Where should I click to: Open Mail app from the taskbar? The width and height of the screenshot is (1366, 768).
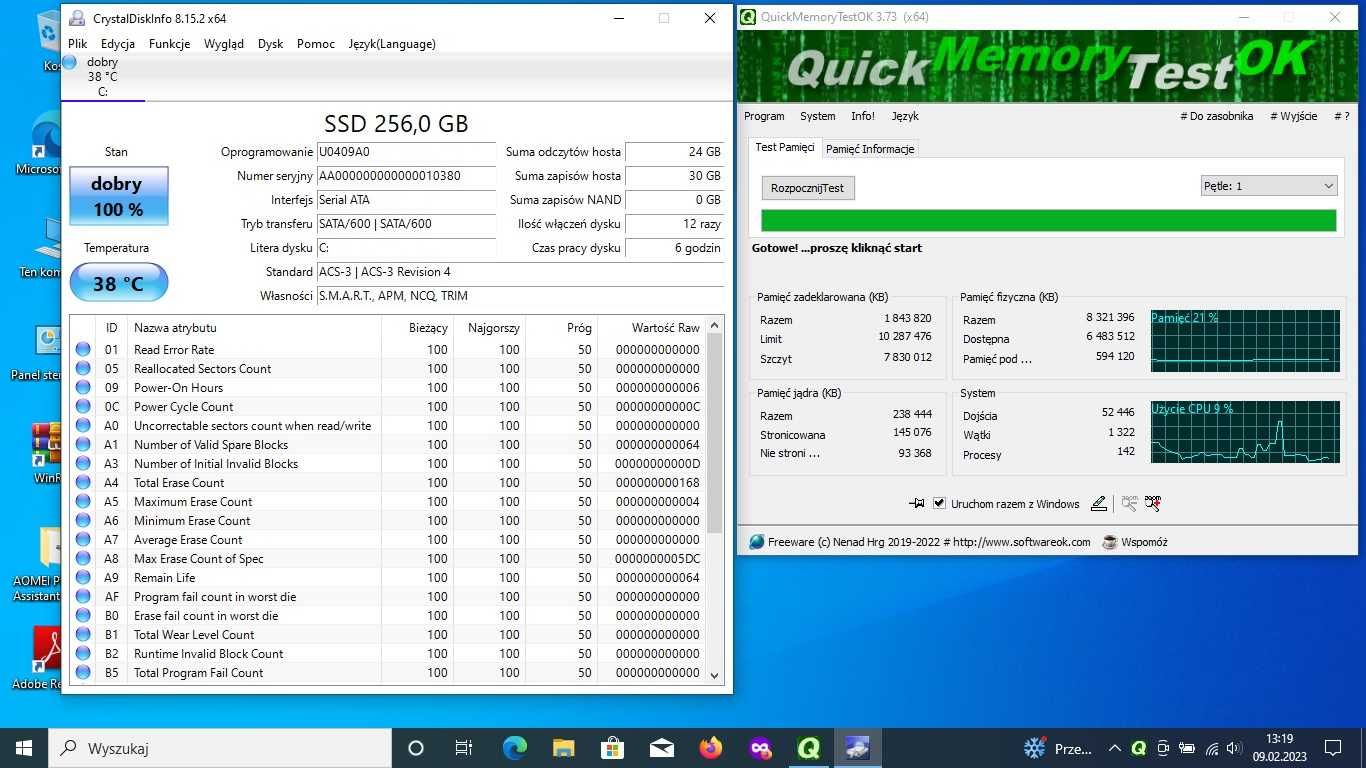(661, 748)
